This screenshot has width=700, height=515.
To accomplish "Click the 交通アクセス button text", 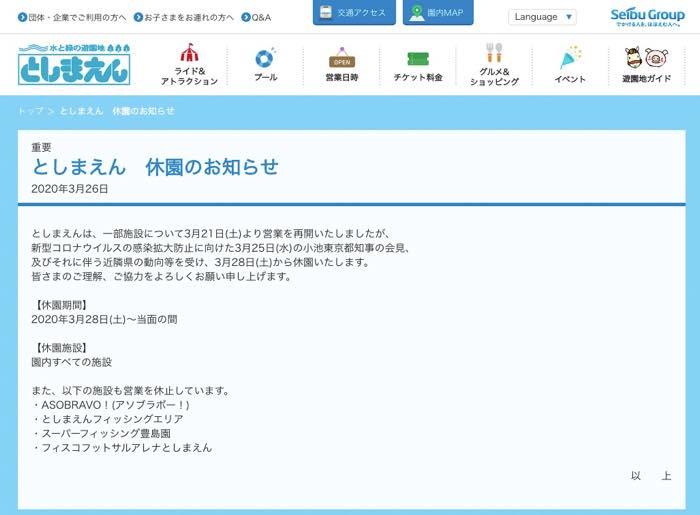I will [361, 13].
